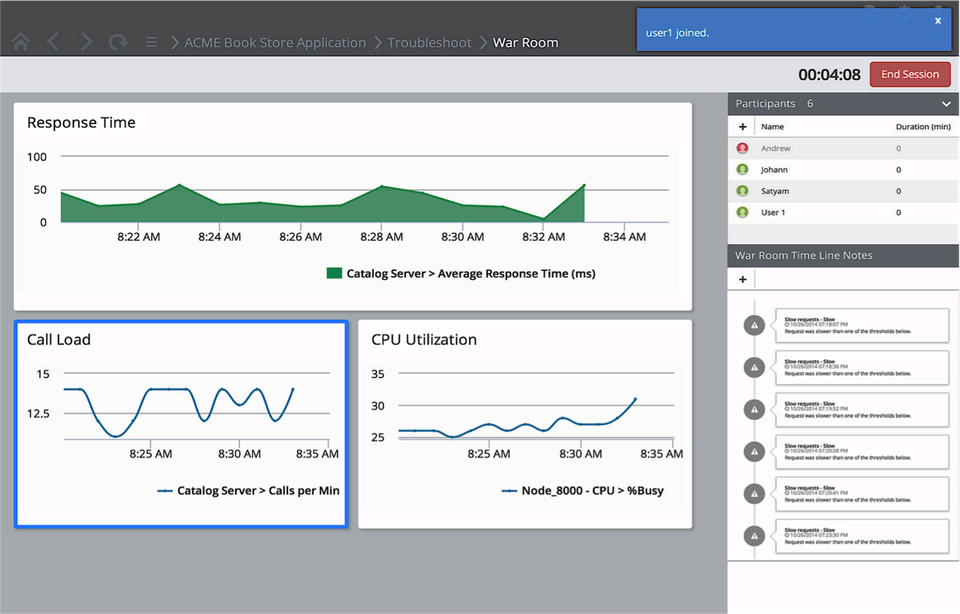Toggle Catalog Server Calls per Min legend

248,490
